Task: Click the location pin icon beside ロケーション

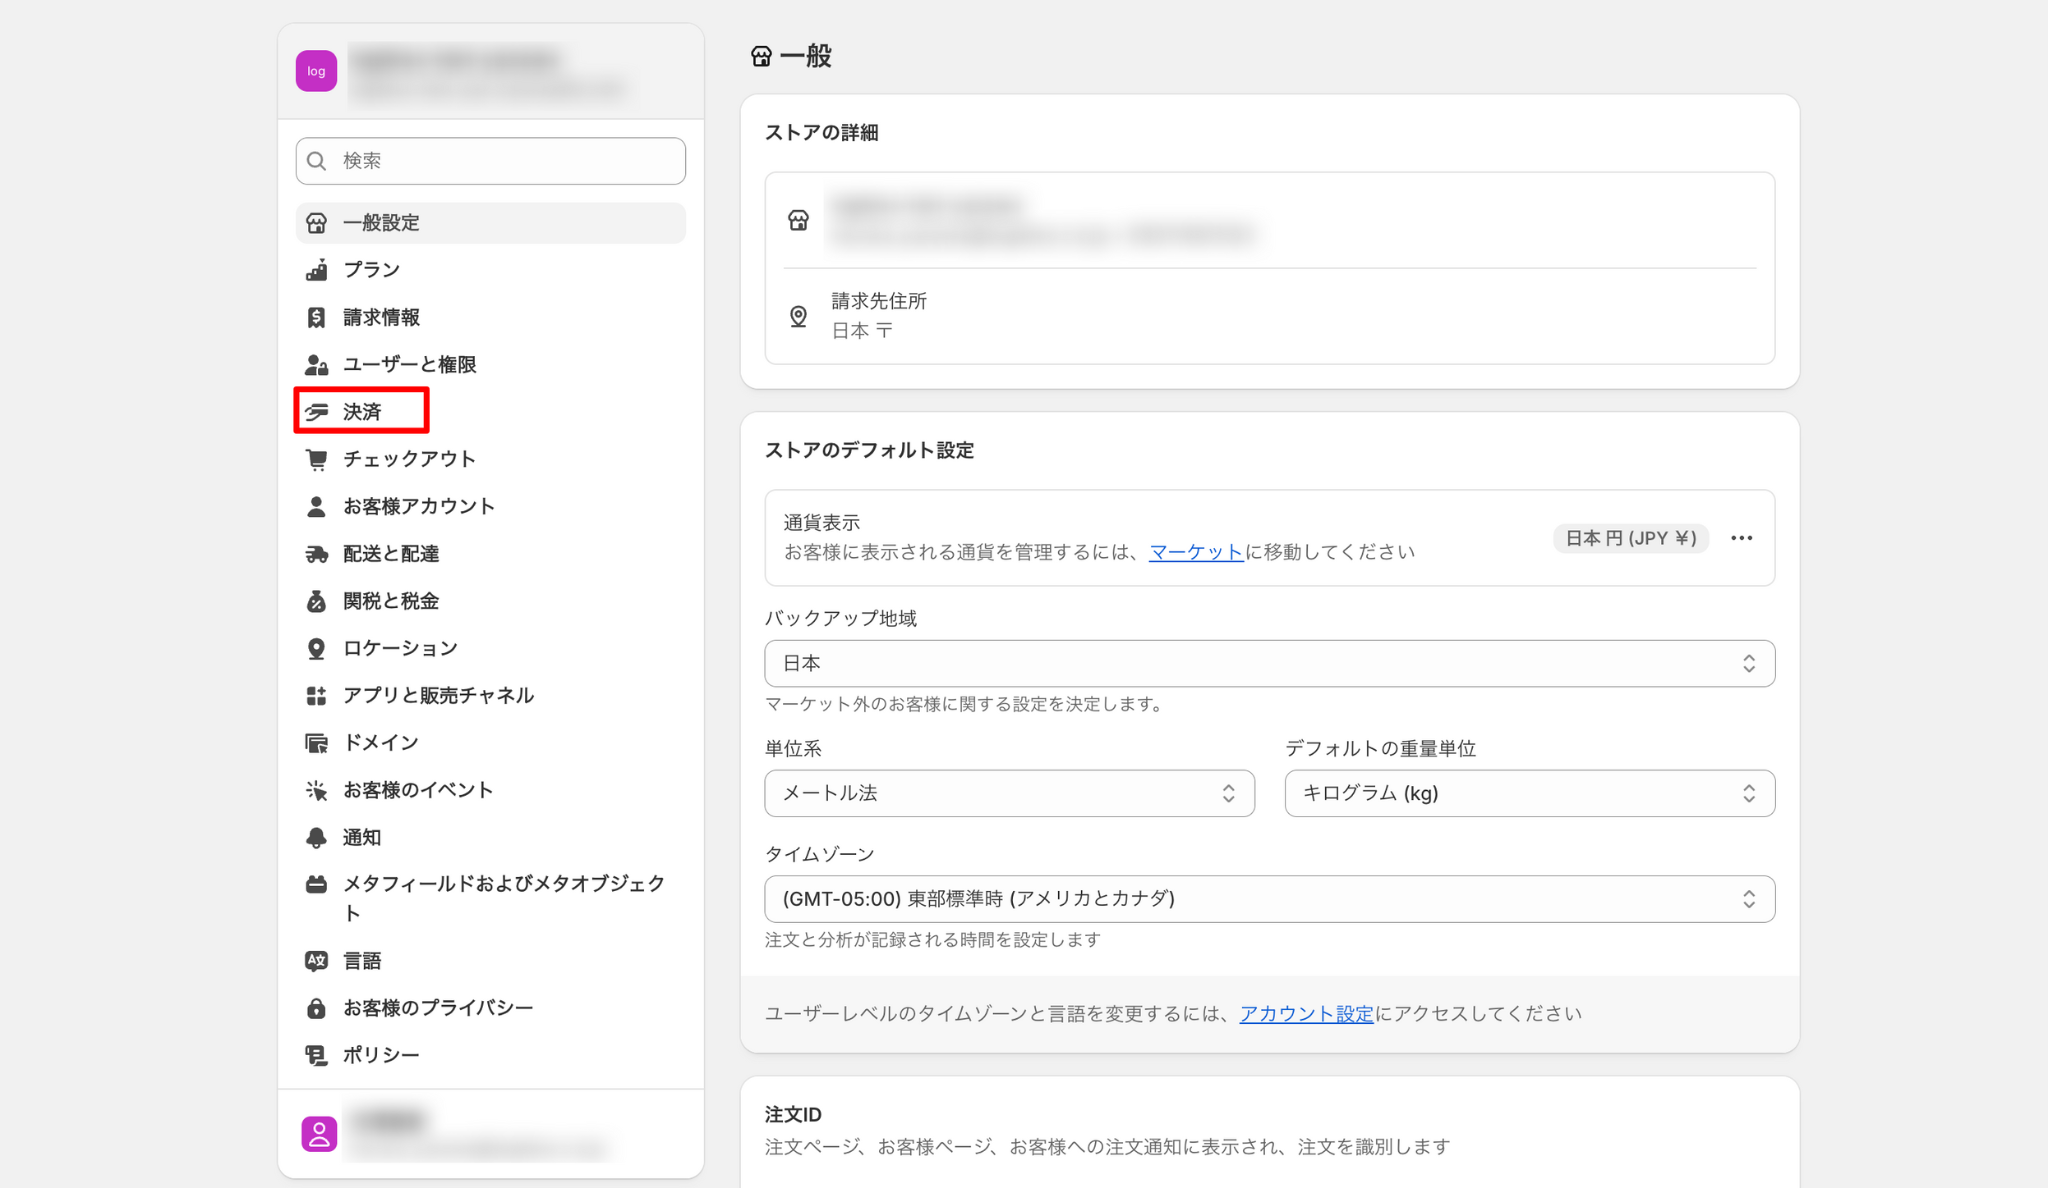Action: [316, 648]
